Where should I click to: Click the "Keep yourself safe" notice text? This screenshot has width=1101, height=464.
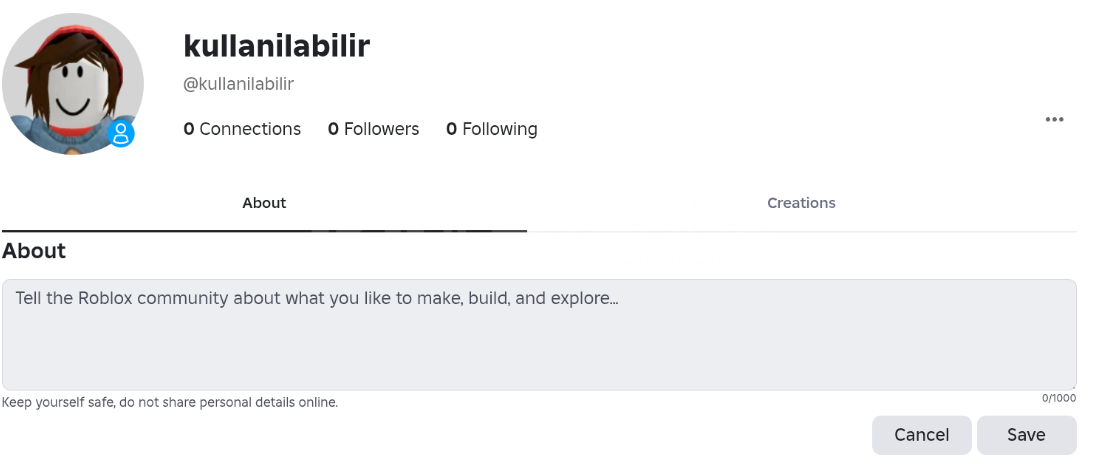170,403
